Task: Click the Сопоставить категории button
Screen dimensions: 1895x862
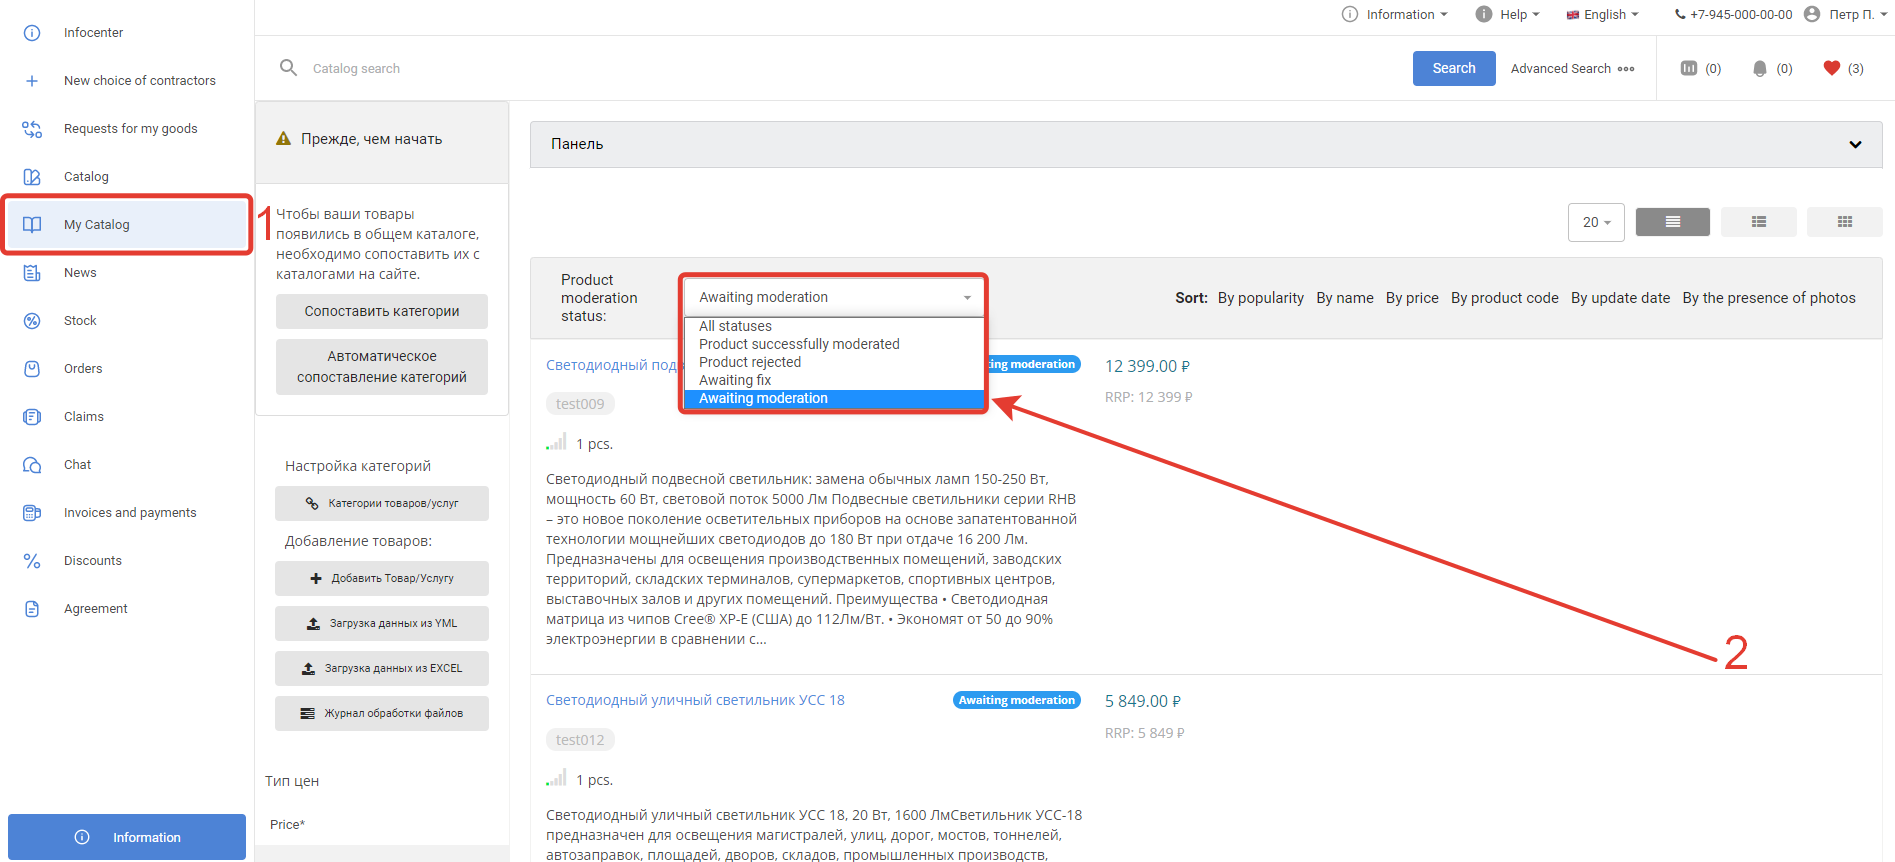Action: point(382,311)
